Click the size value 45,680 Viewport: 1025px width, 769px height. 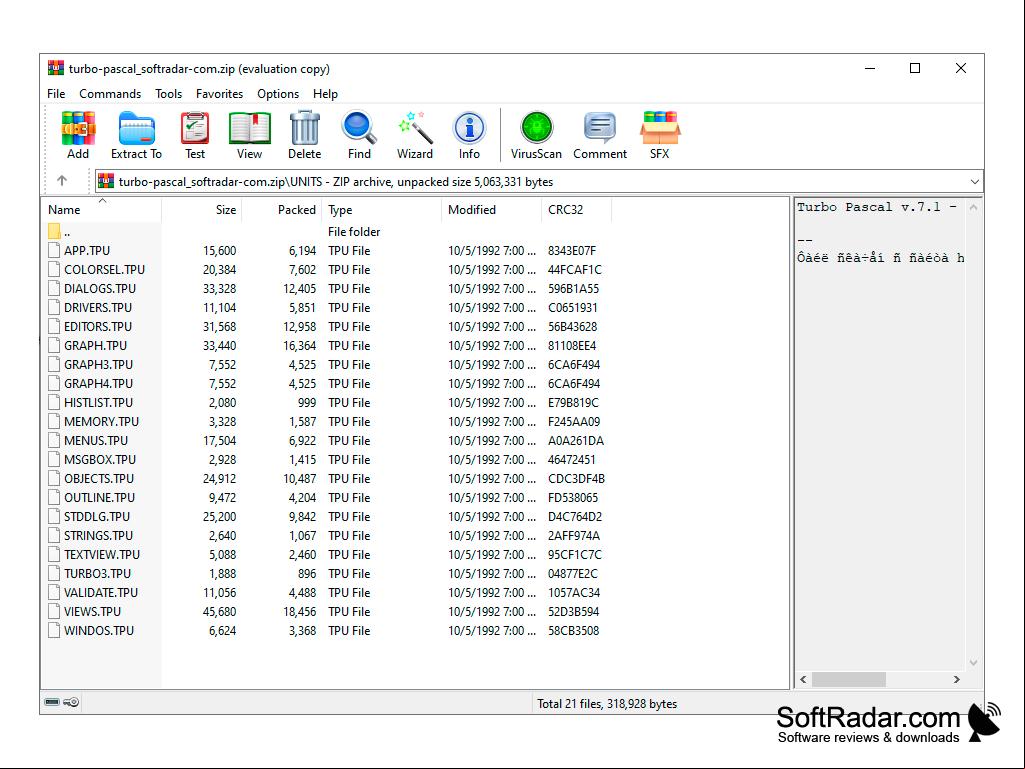[220, 611]
